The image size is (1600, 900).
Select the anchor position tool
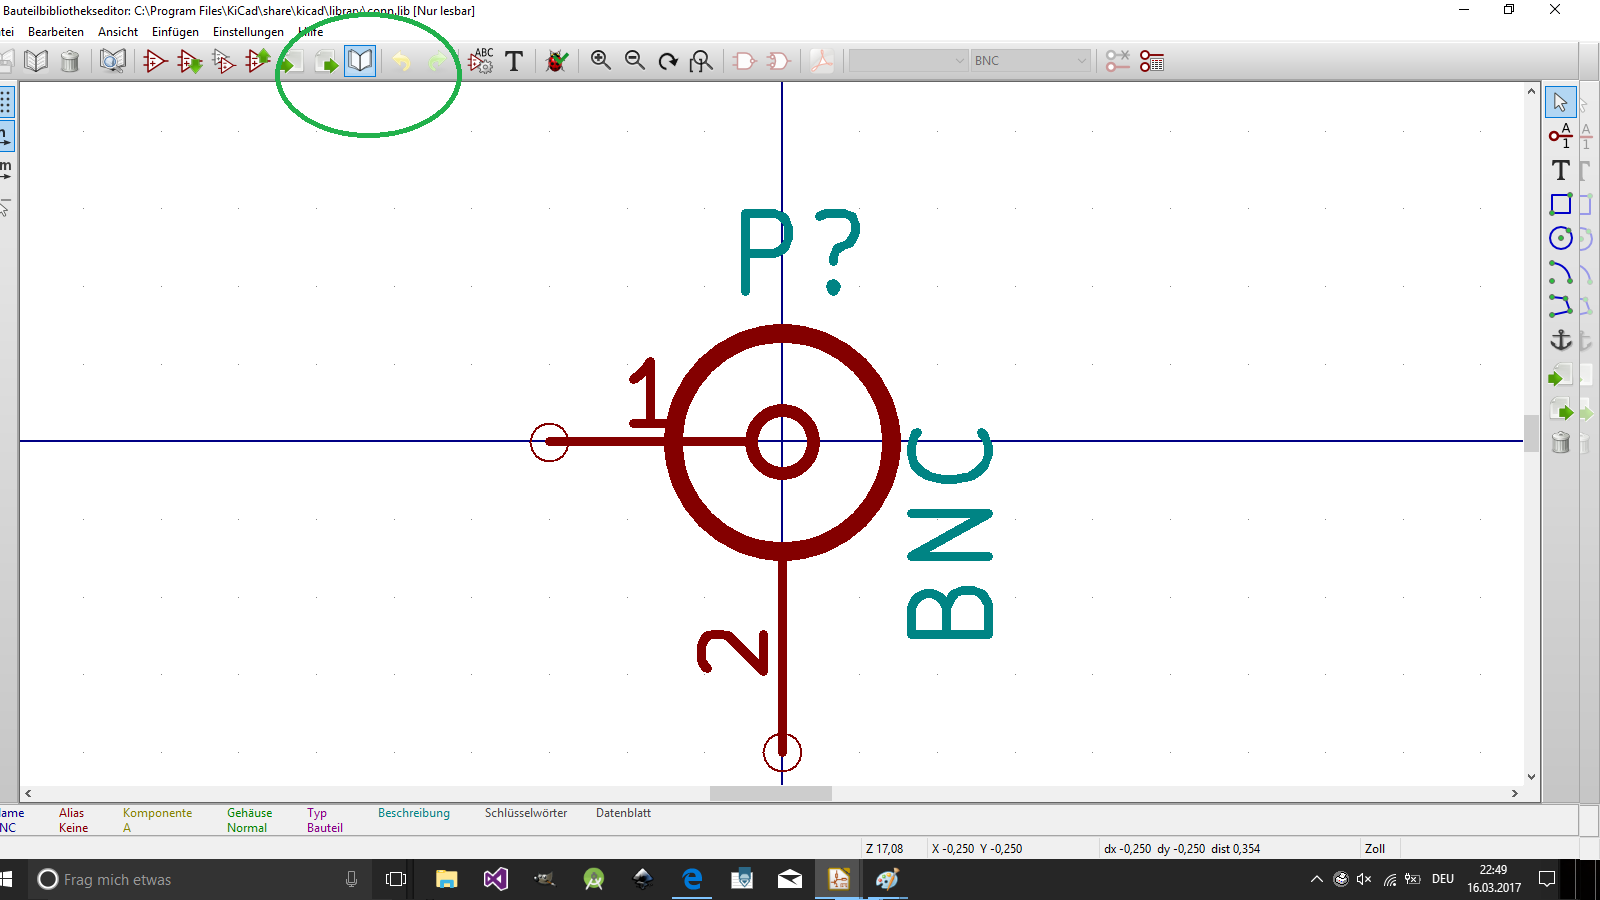pos(1561,340)
